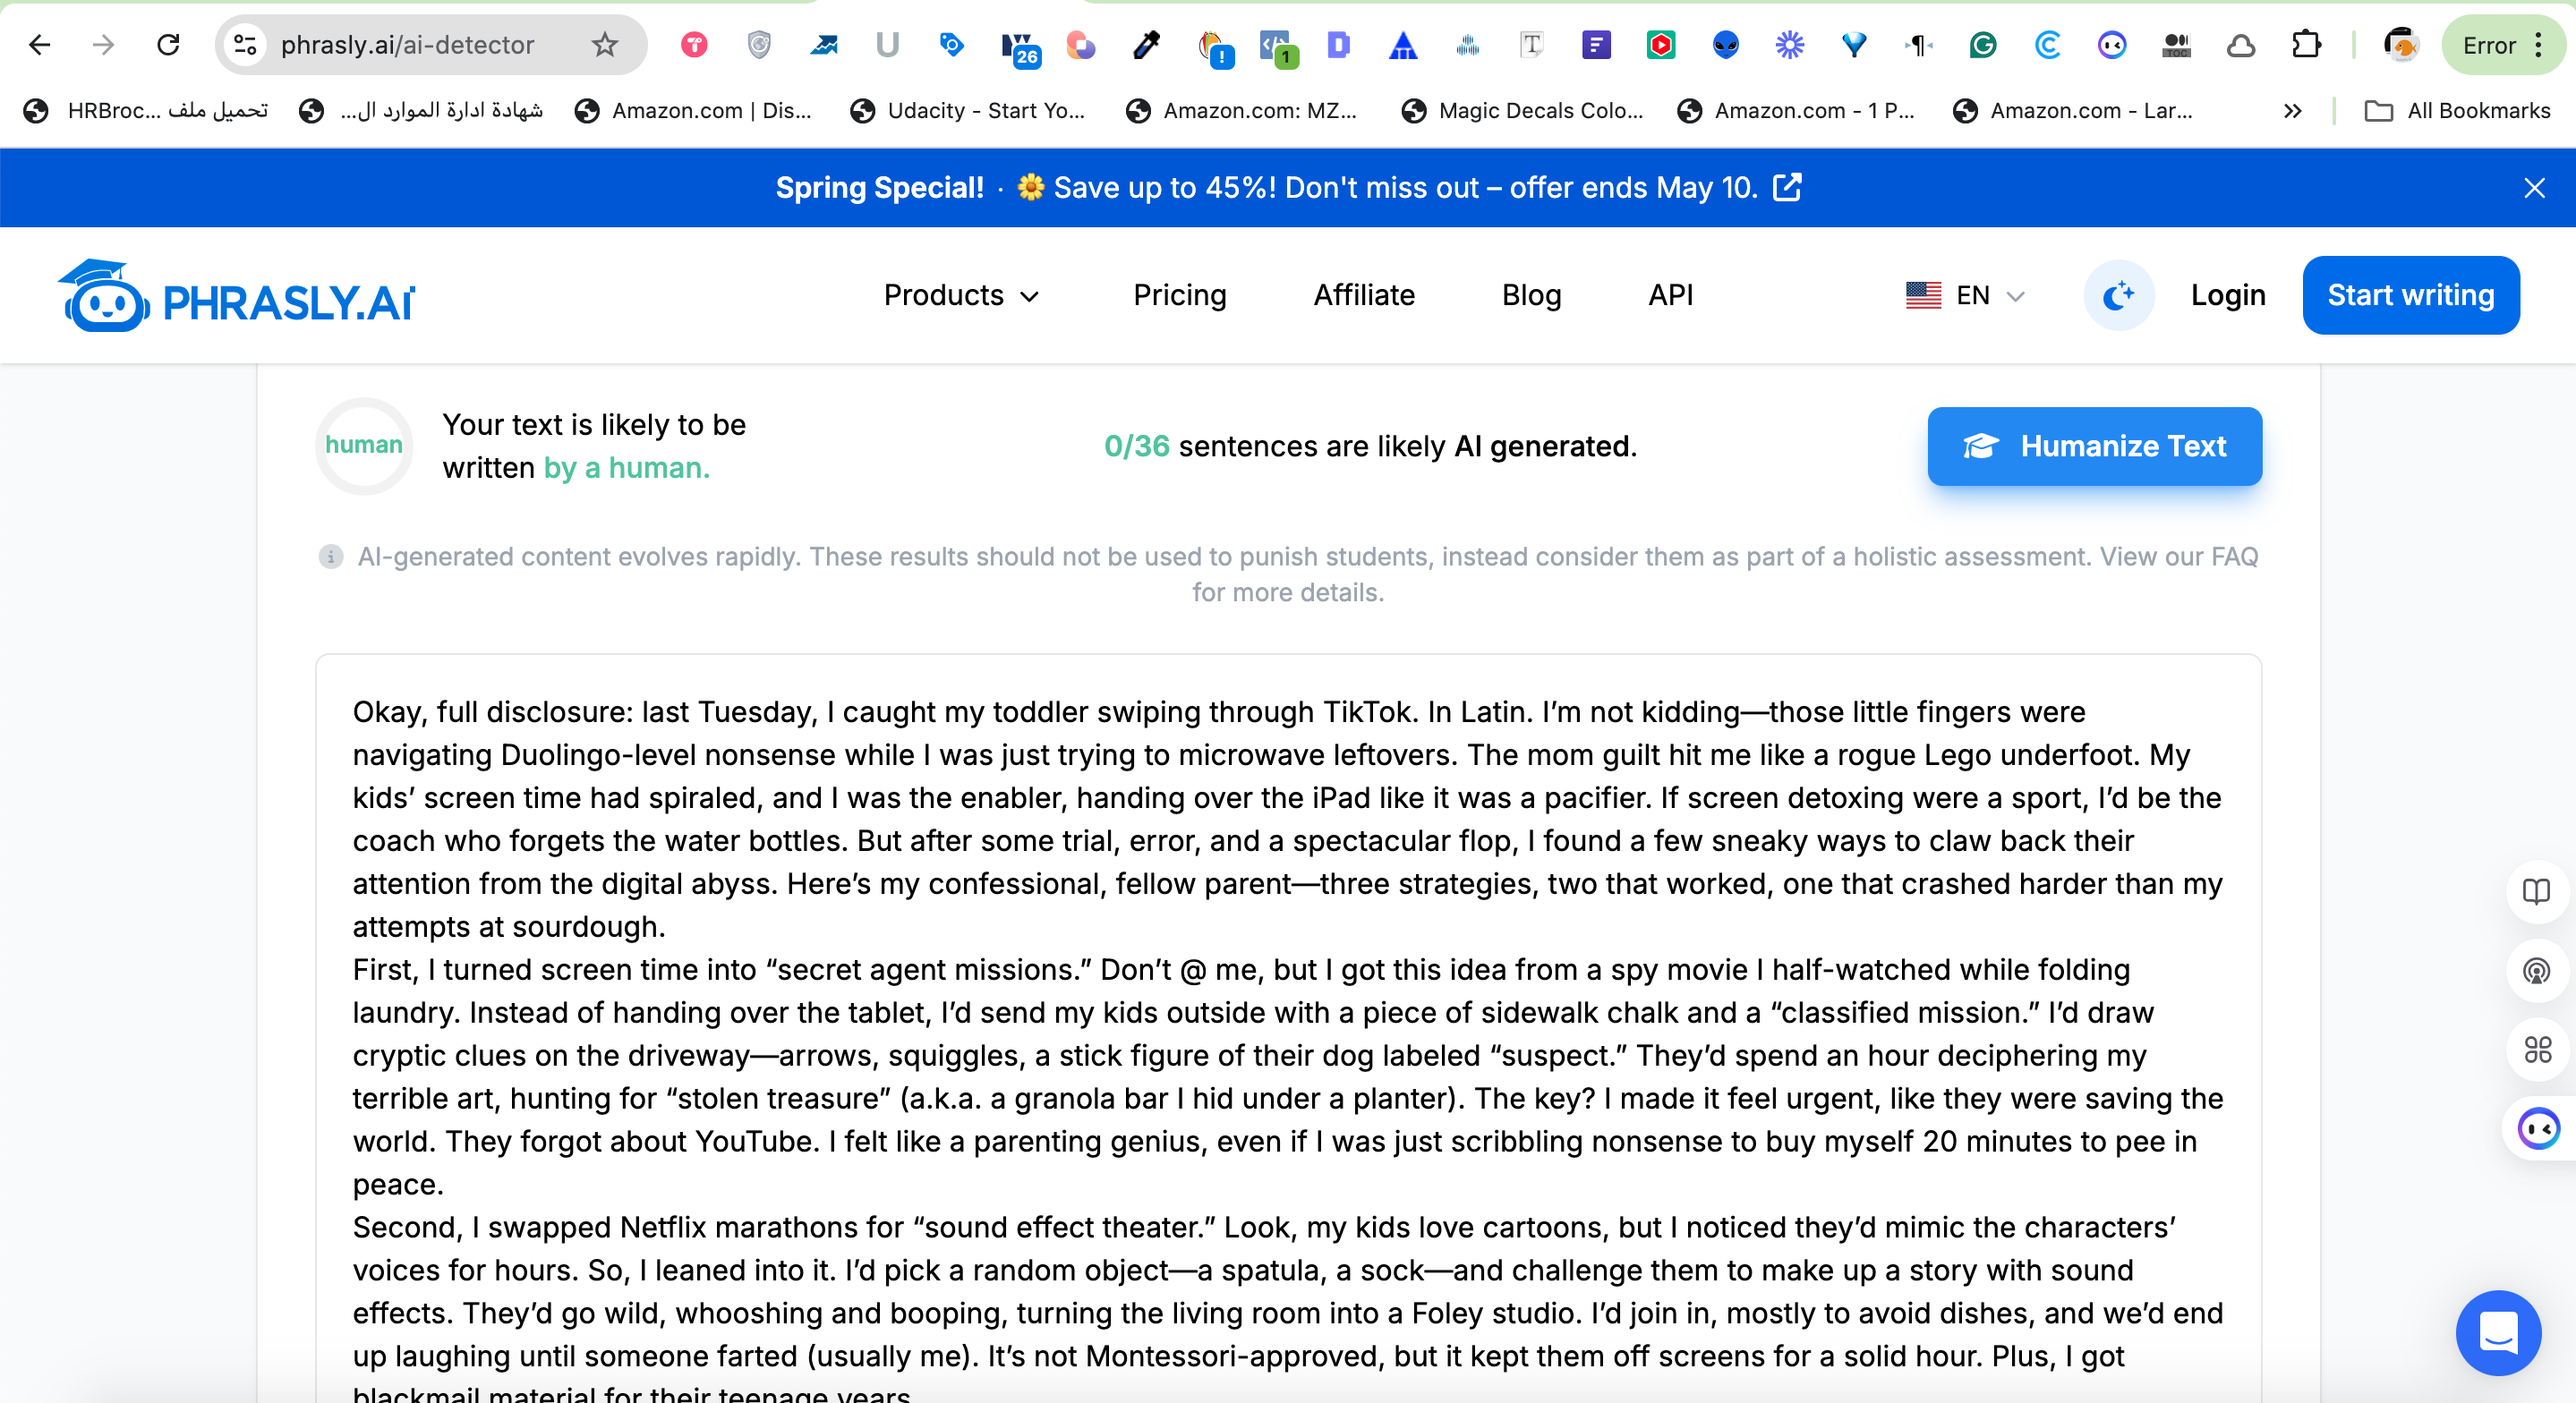The height and width of the screenshot is (1403, 2576).
Task: Open the gray shield extension icon
Action: coord(759,45)
